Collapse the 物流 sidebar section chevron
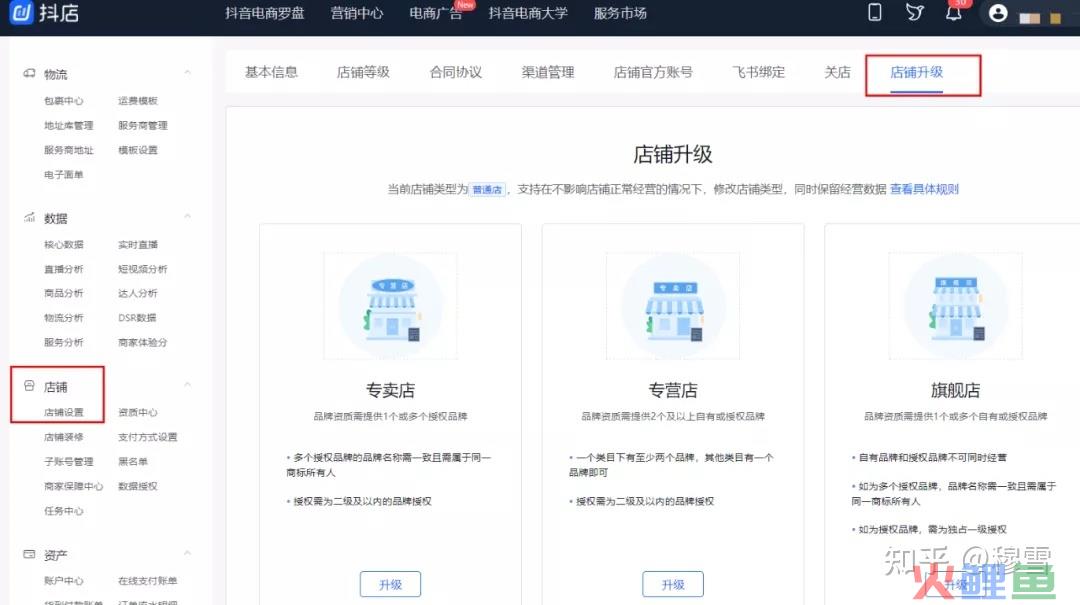Image resolution: width=1080 pixels, height=605 pixels. (187, 72)
